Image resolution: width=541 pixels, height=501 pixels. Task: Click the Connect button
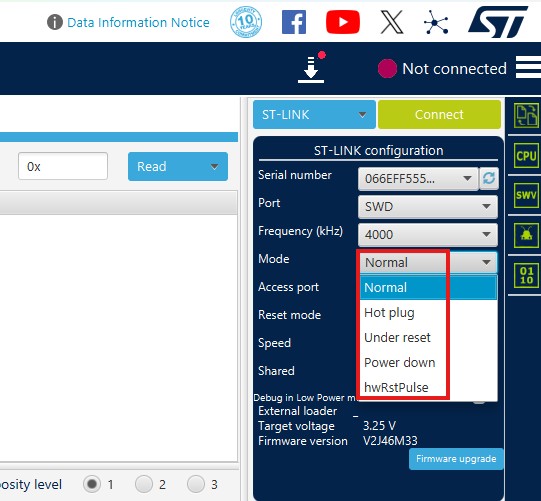439,115
